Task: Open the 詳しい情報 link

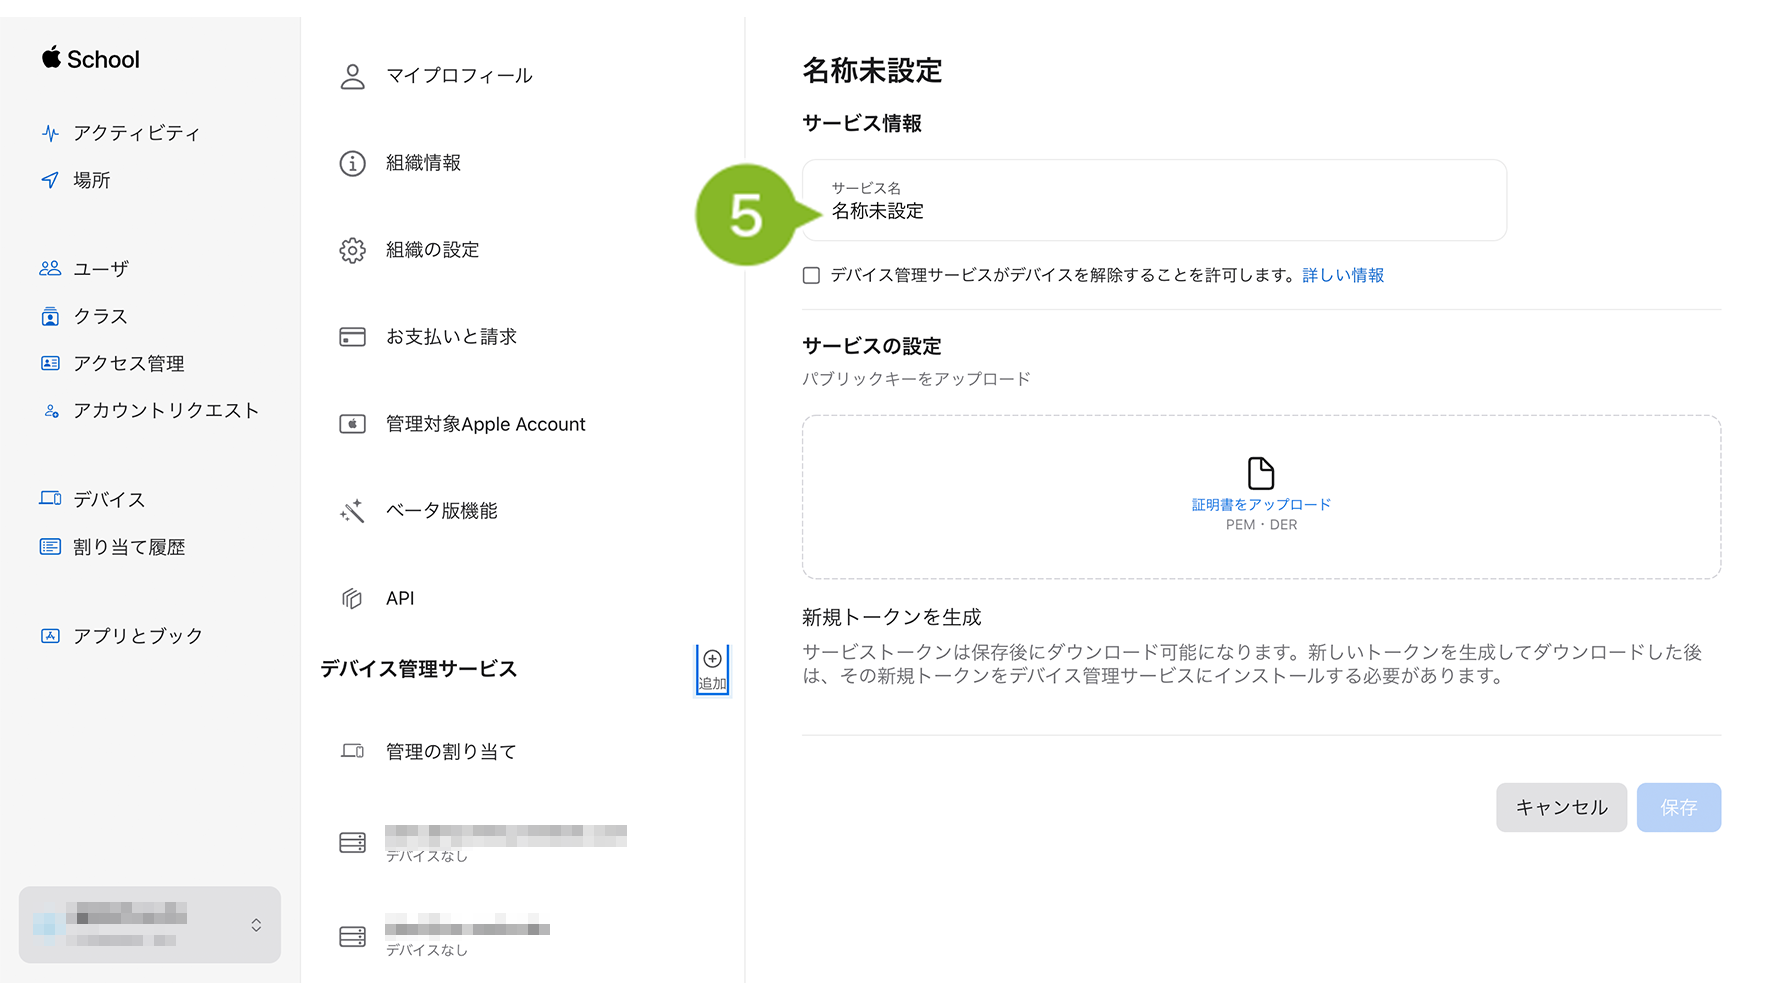Action: 1342,276
